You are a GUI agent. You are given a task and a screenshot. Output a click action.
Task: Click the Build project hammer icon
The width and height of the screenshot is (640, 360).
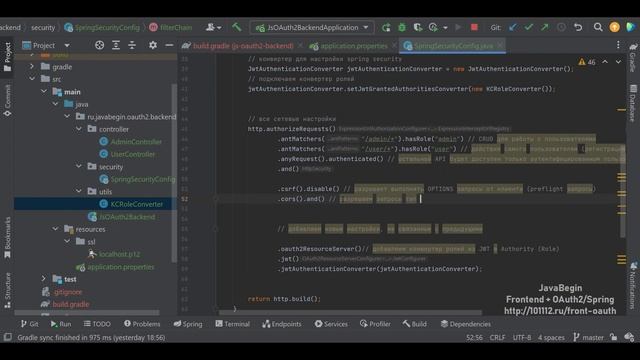coord(236,27)
